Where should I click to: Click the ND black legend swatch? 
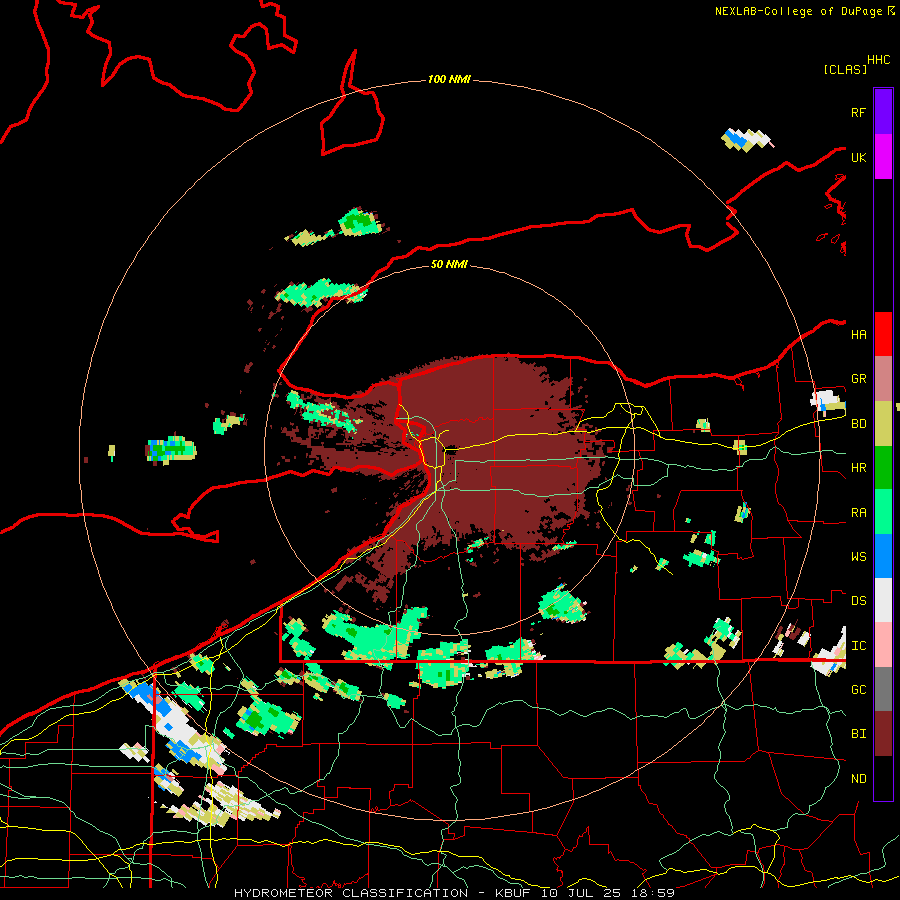click(883, 778)
